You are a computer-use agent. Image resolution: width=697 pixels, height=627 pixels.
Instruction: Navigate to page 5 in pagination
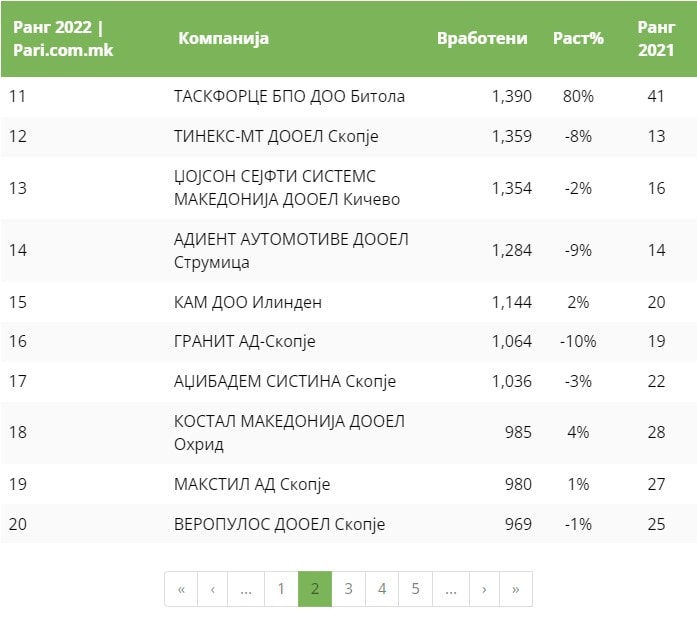click(415, 589)
